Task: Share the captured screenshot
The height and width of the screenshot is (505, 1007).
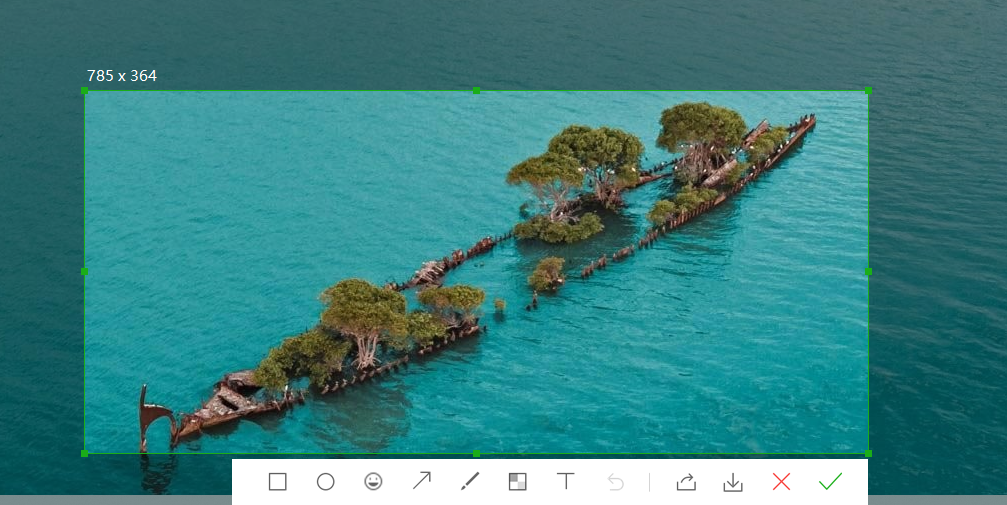Action: click(686, 482)
